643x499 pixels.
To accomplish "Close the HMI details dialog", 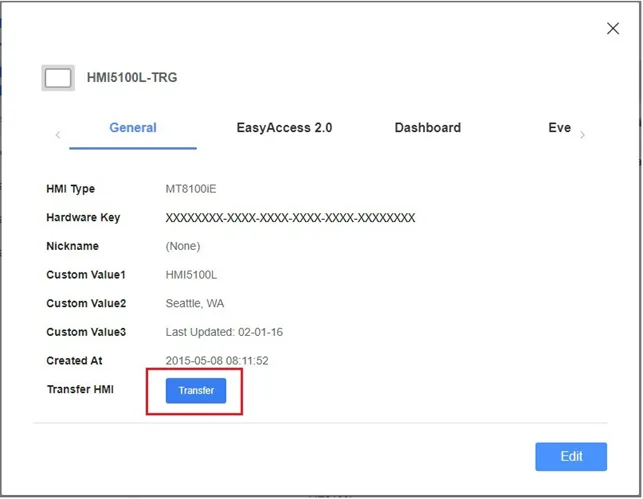I will pos(613,28).
